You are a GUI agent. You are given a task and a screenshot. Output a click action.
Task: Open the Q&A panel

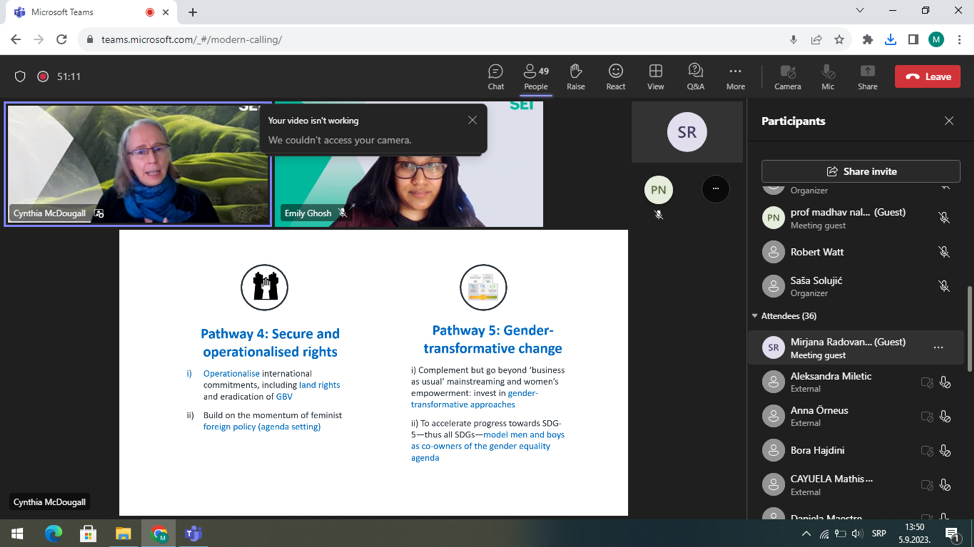click(696, 76)
